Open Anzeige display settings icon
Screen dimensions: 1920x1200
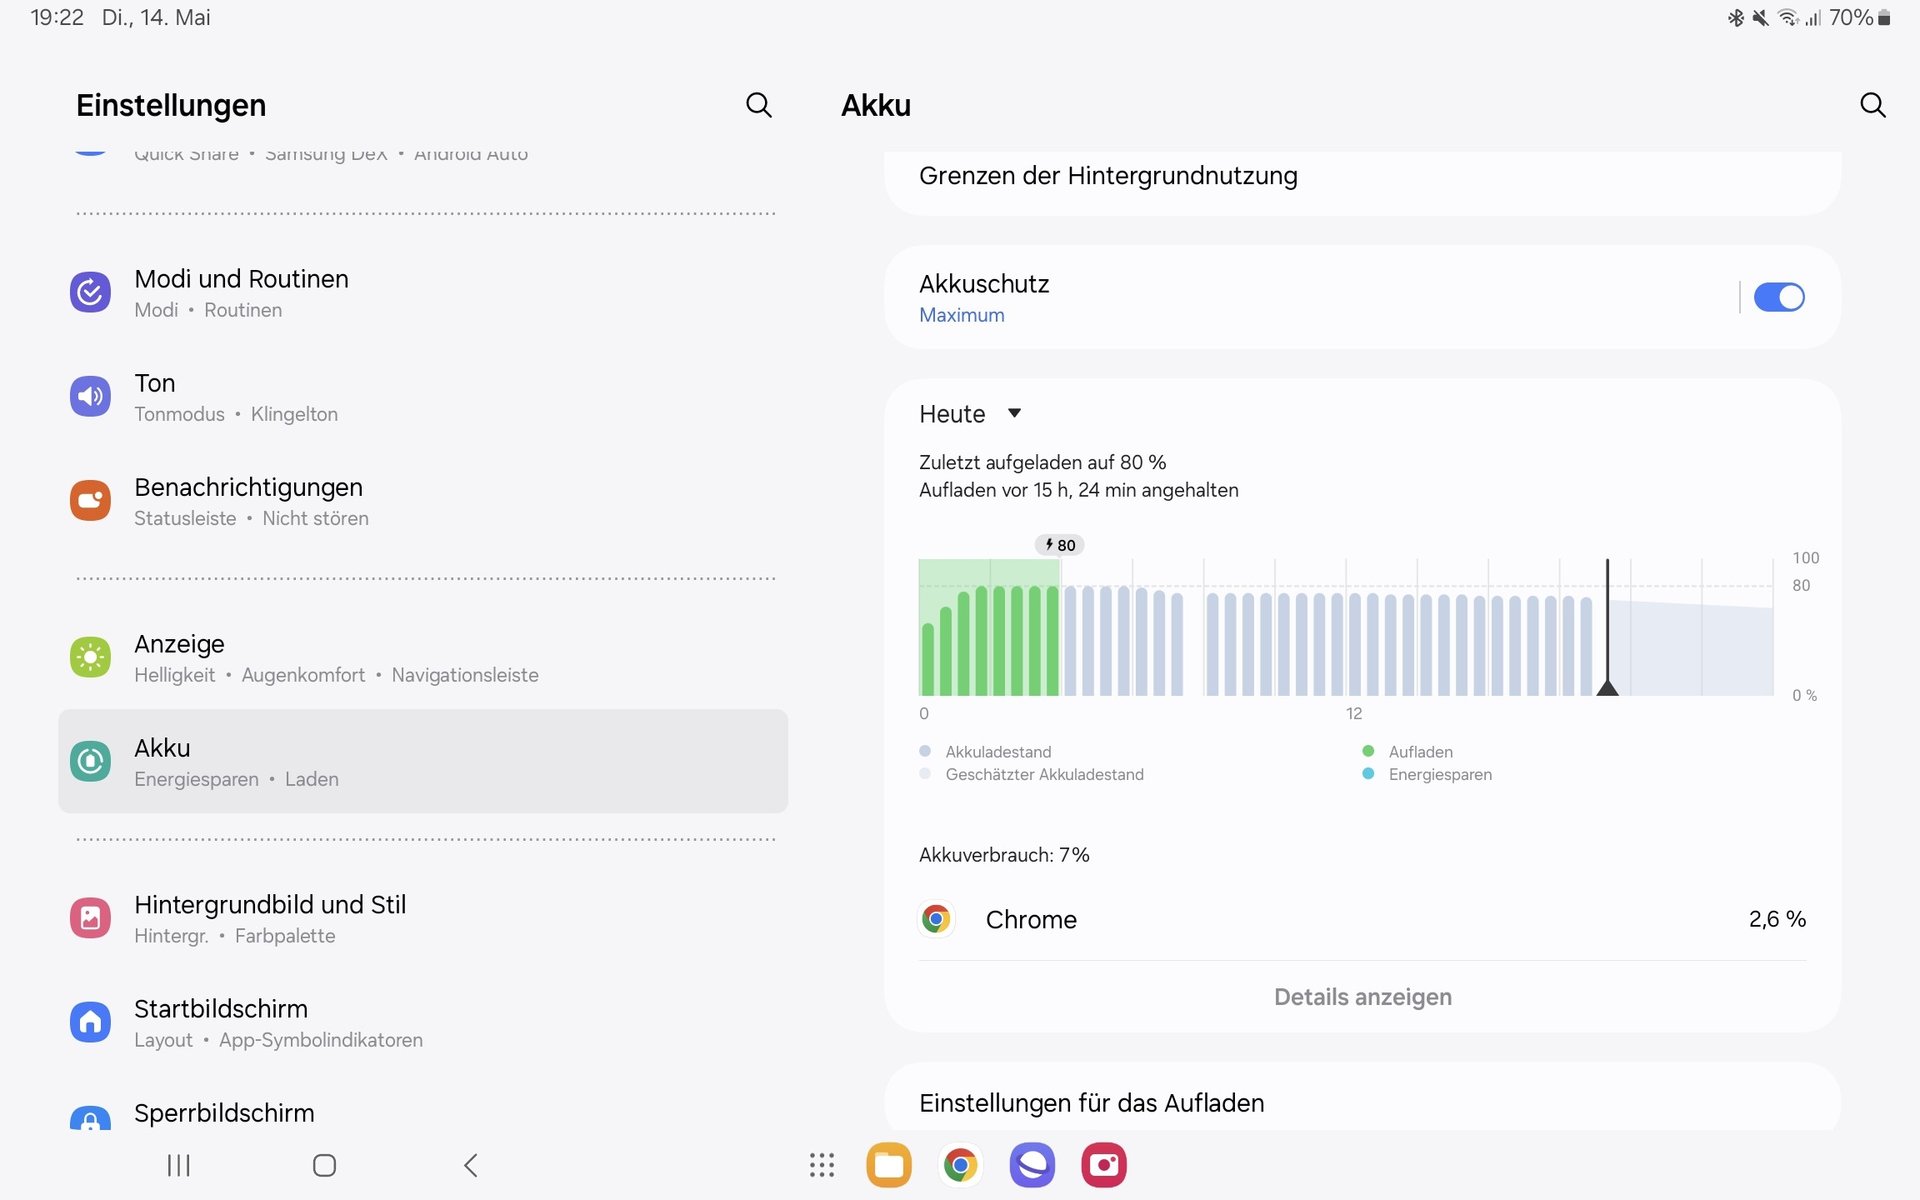[90, 657]
